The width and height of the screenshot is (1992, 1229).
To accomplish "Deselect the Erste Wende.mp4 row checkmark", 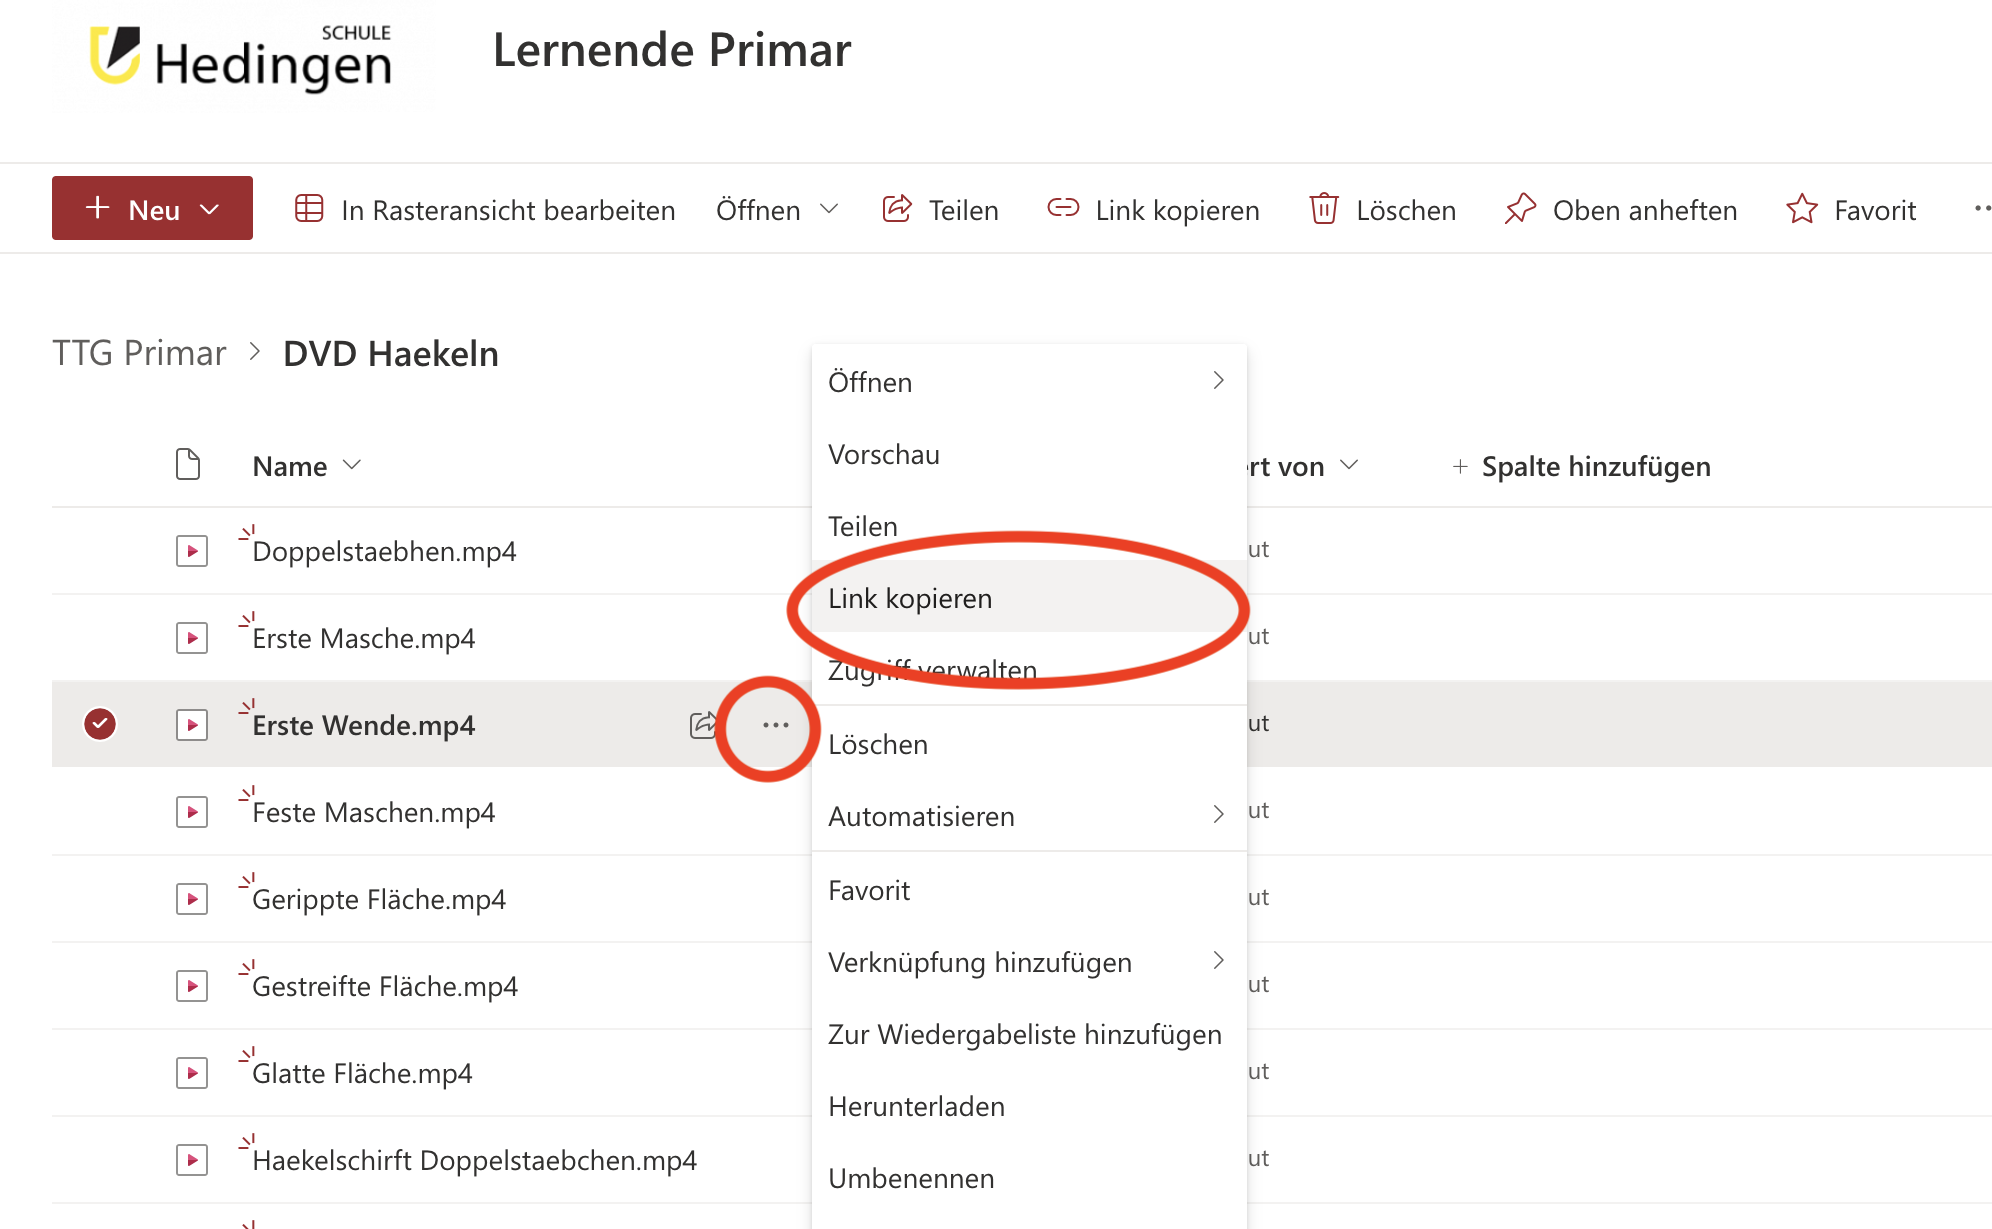I will coord(100,724).
